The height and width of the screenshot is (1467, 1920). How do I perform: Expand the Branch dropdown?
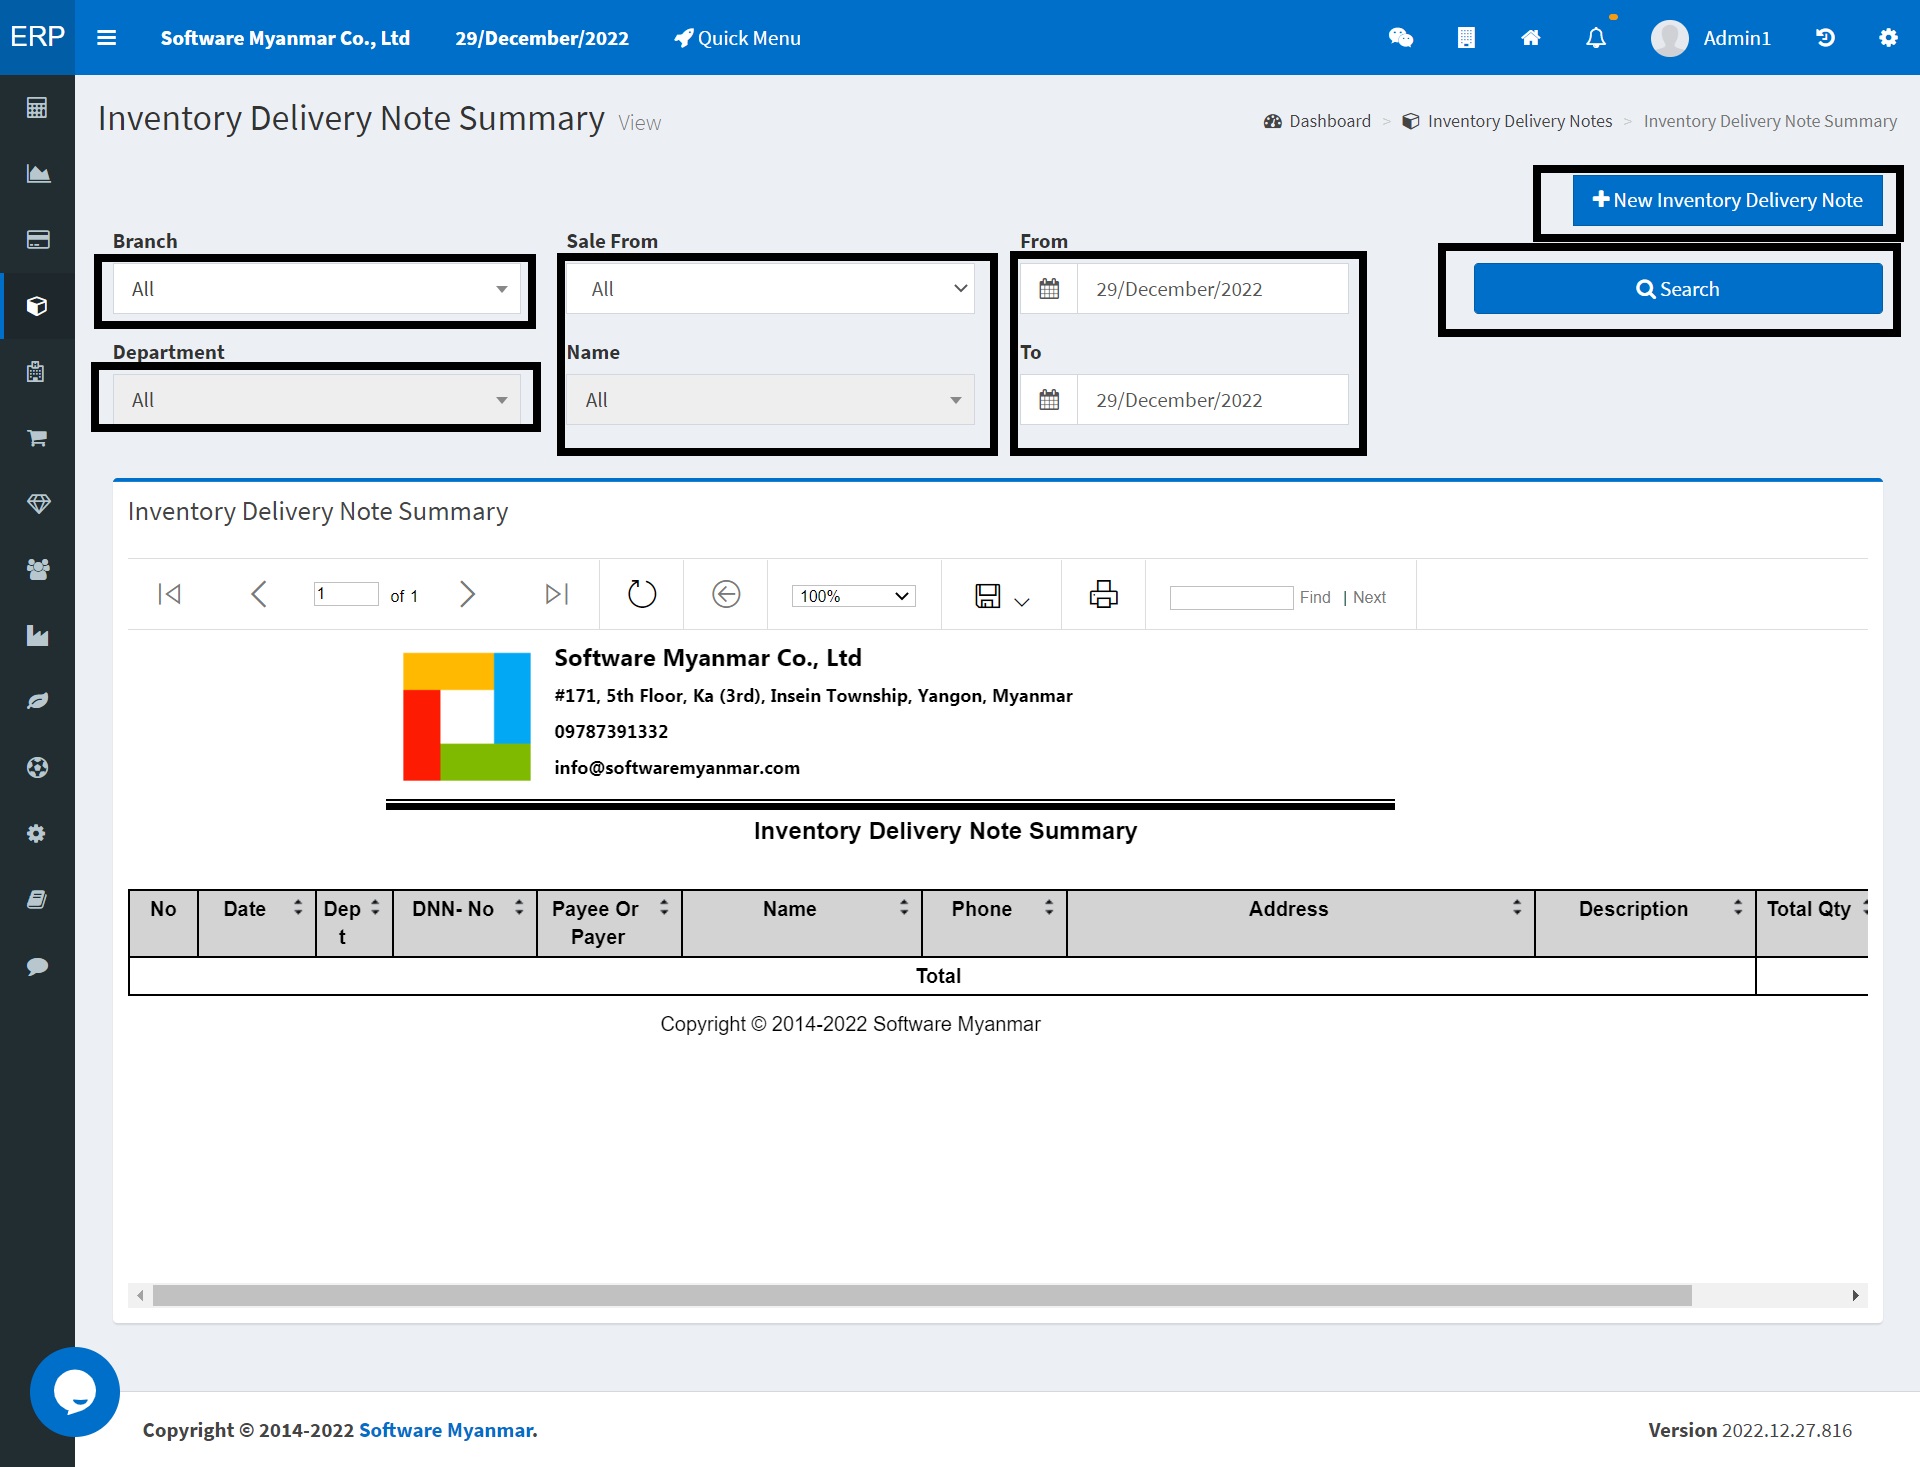[316, 289]
